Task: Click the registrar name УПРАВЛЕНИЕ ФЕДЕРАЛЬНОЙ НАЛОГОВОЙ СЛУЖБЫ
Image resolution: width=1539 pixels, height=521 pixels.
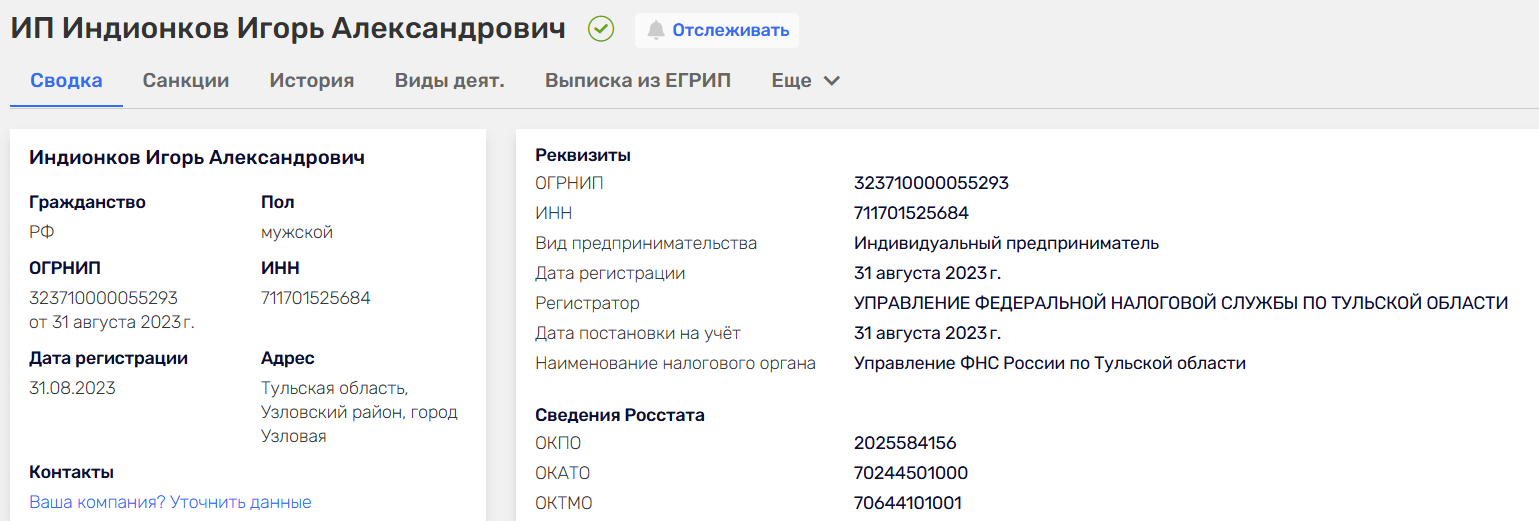Action: click(1180, 303)
